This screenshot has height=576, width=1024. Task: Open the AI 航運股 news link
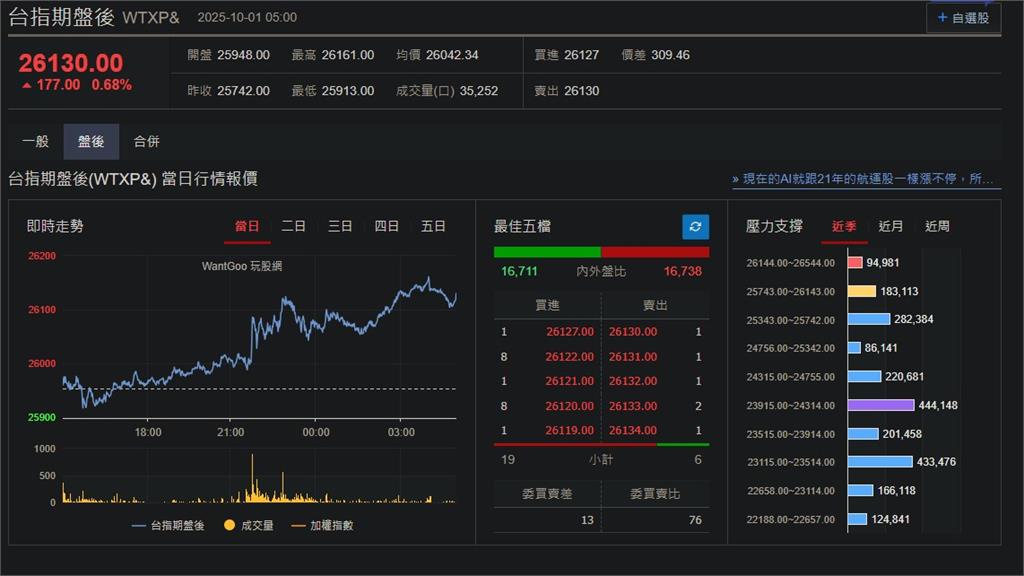[865, 179]
